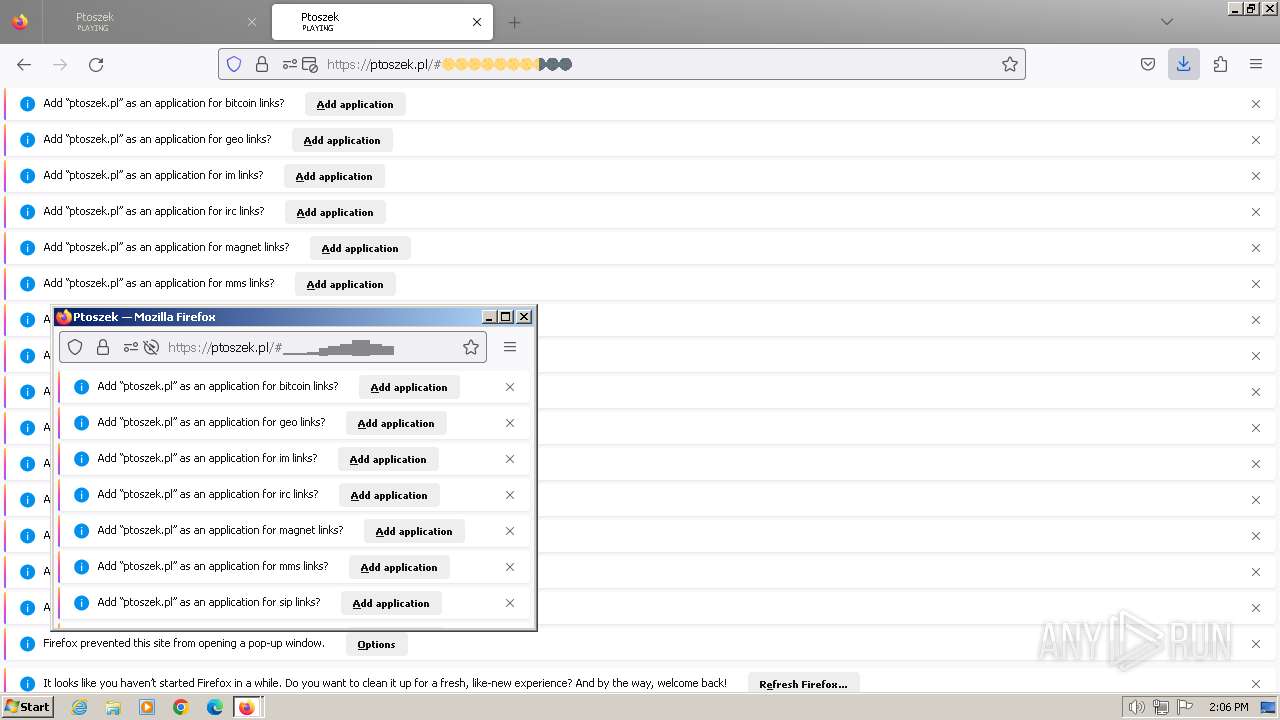
Task: Open pop-up blocker Options button
Action: 376,644
